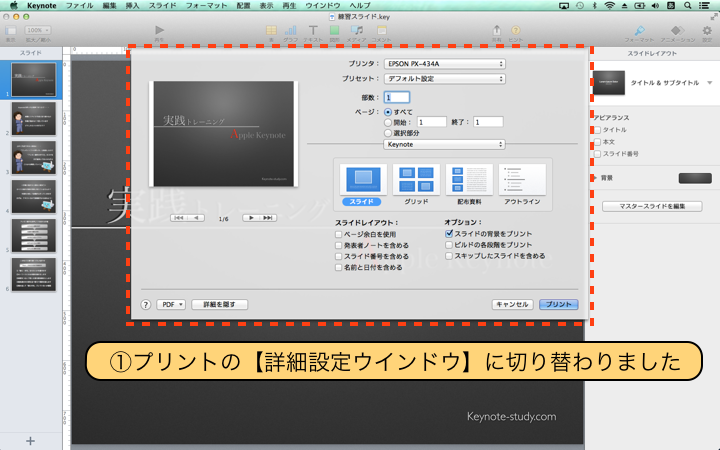Open the 編集 menu
Viewport: 720px width, 450px height.
[x=109, y=6]
